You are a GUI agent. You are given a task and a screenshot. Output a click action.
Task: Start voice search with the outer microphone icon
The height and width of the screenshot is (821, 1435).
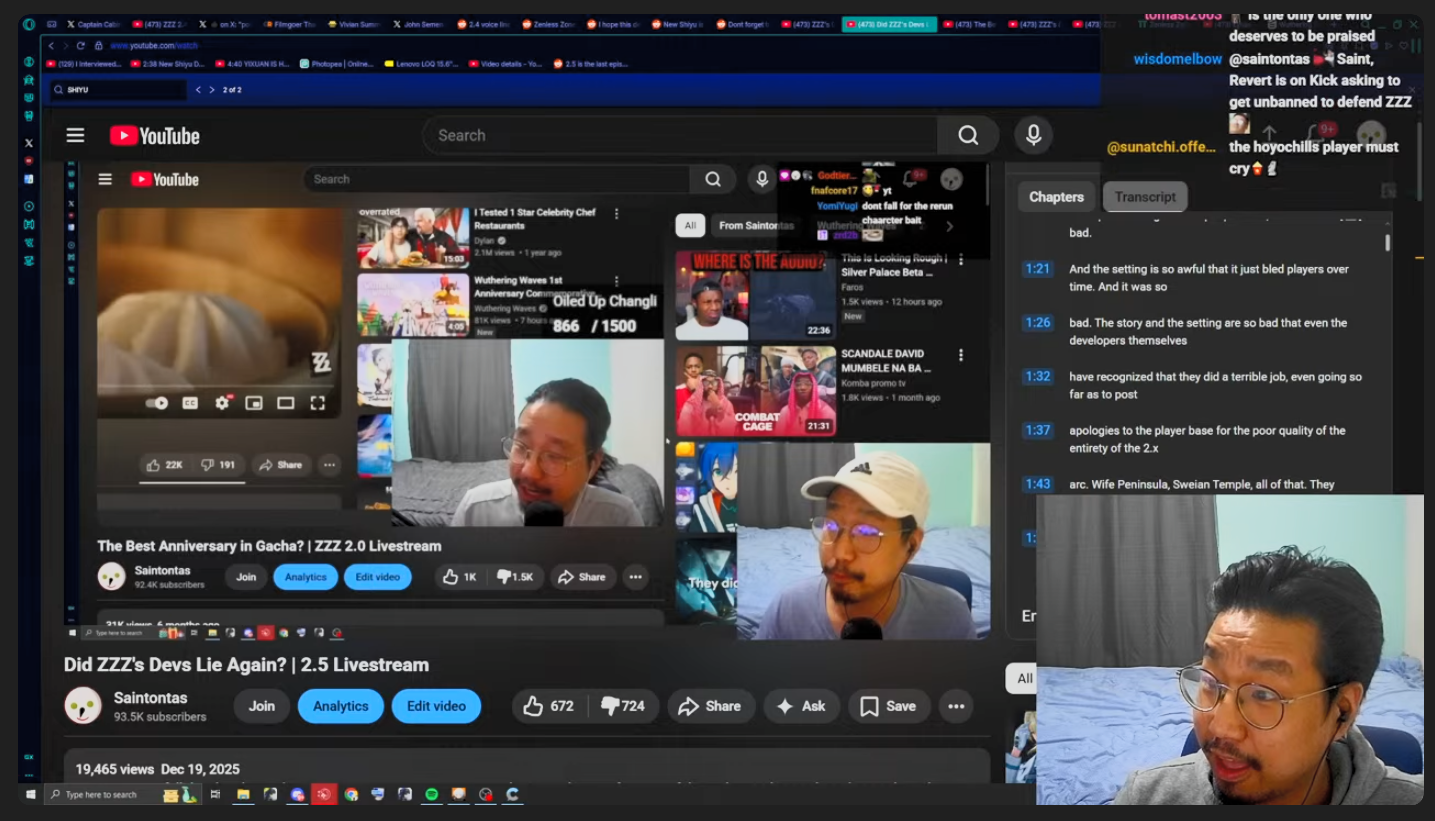[1034, 135]
